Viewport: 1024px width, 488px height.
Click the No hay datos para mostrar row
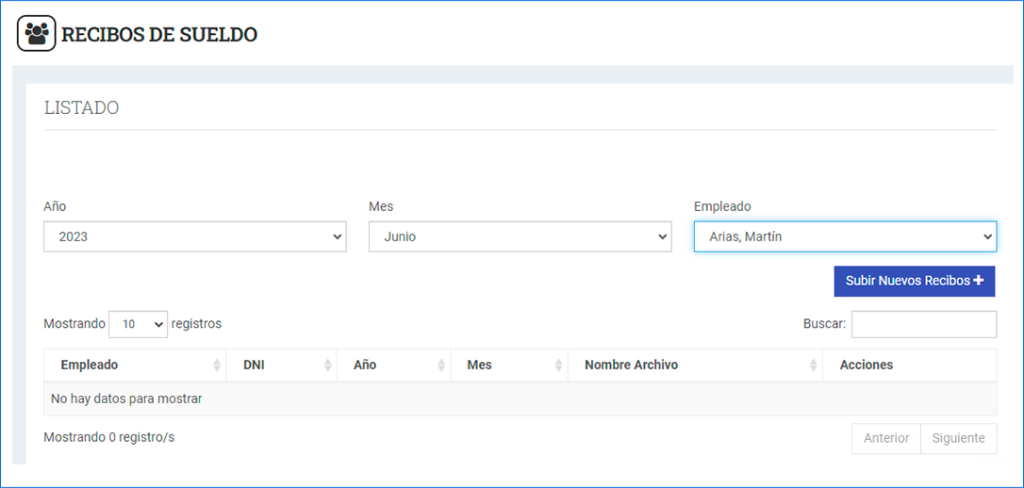(x=520, y=399)
